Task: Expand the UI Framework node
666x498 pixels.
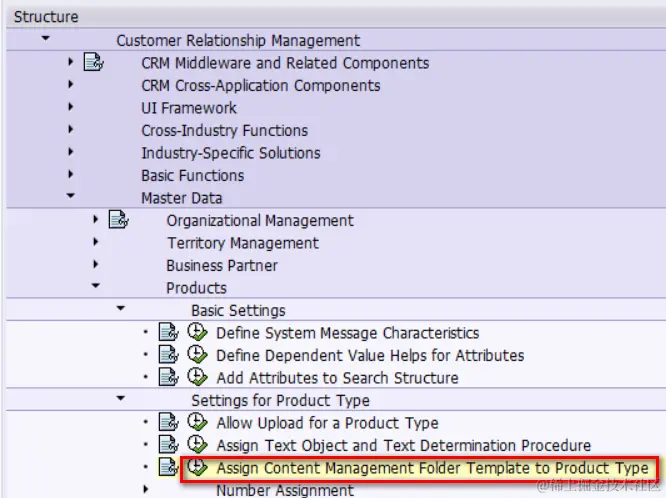Action: click(71, 107)
